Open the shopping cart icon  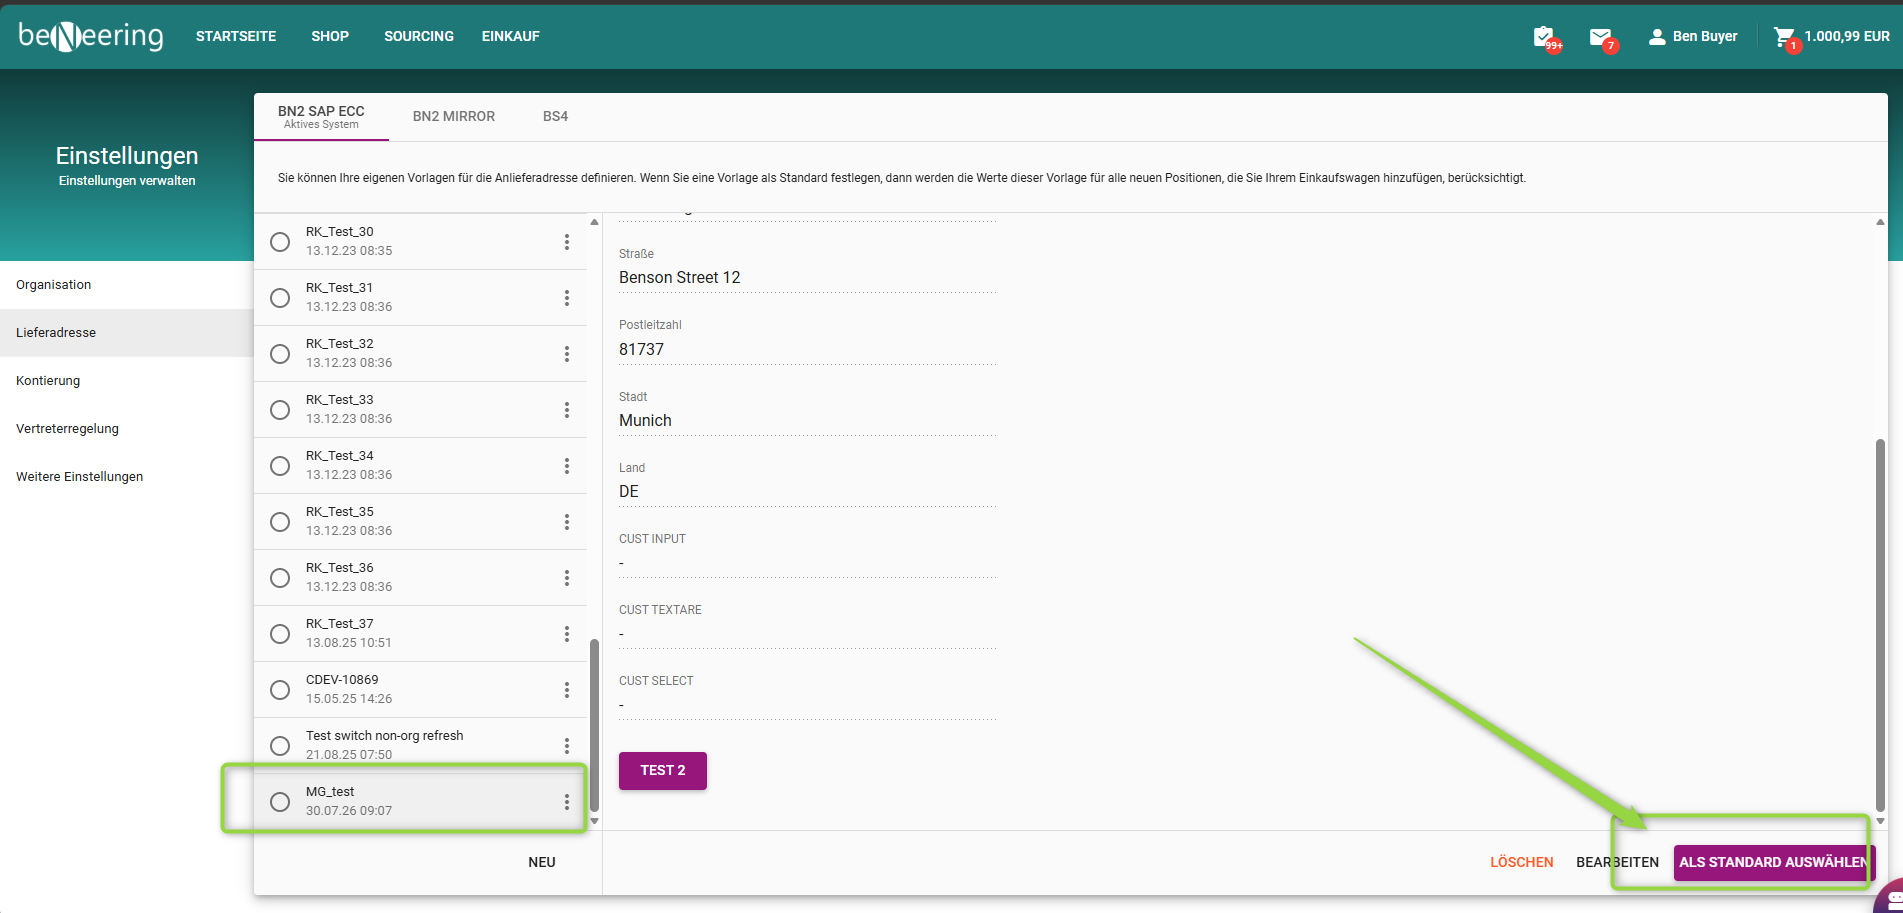[1784, 37]
